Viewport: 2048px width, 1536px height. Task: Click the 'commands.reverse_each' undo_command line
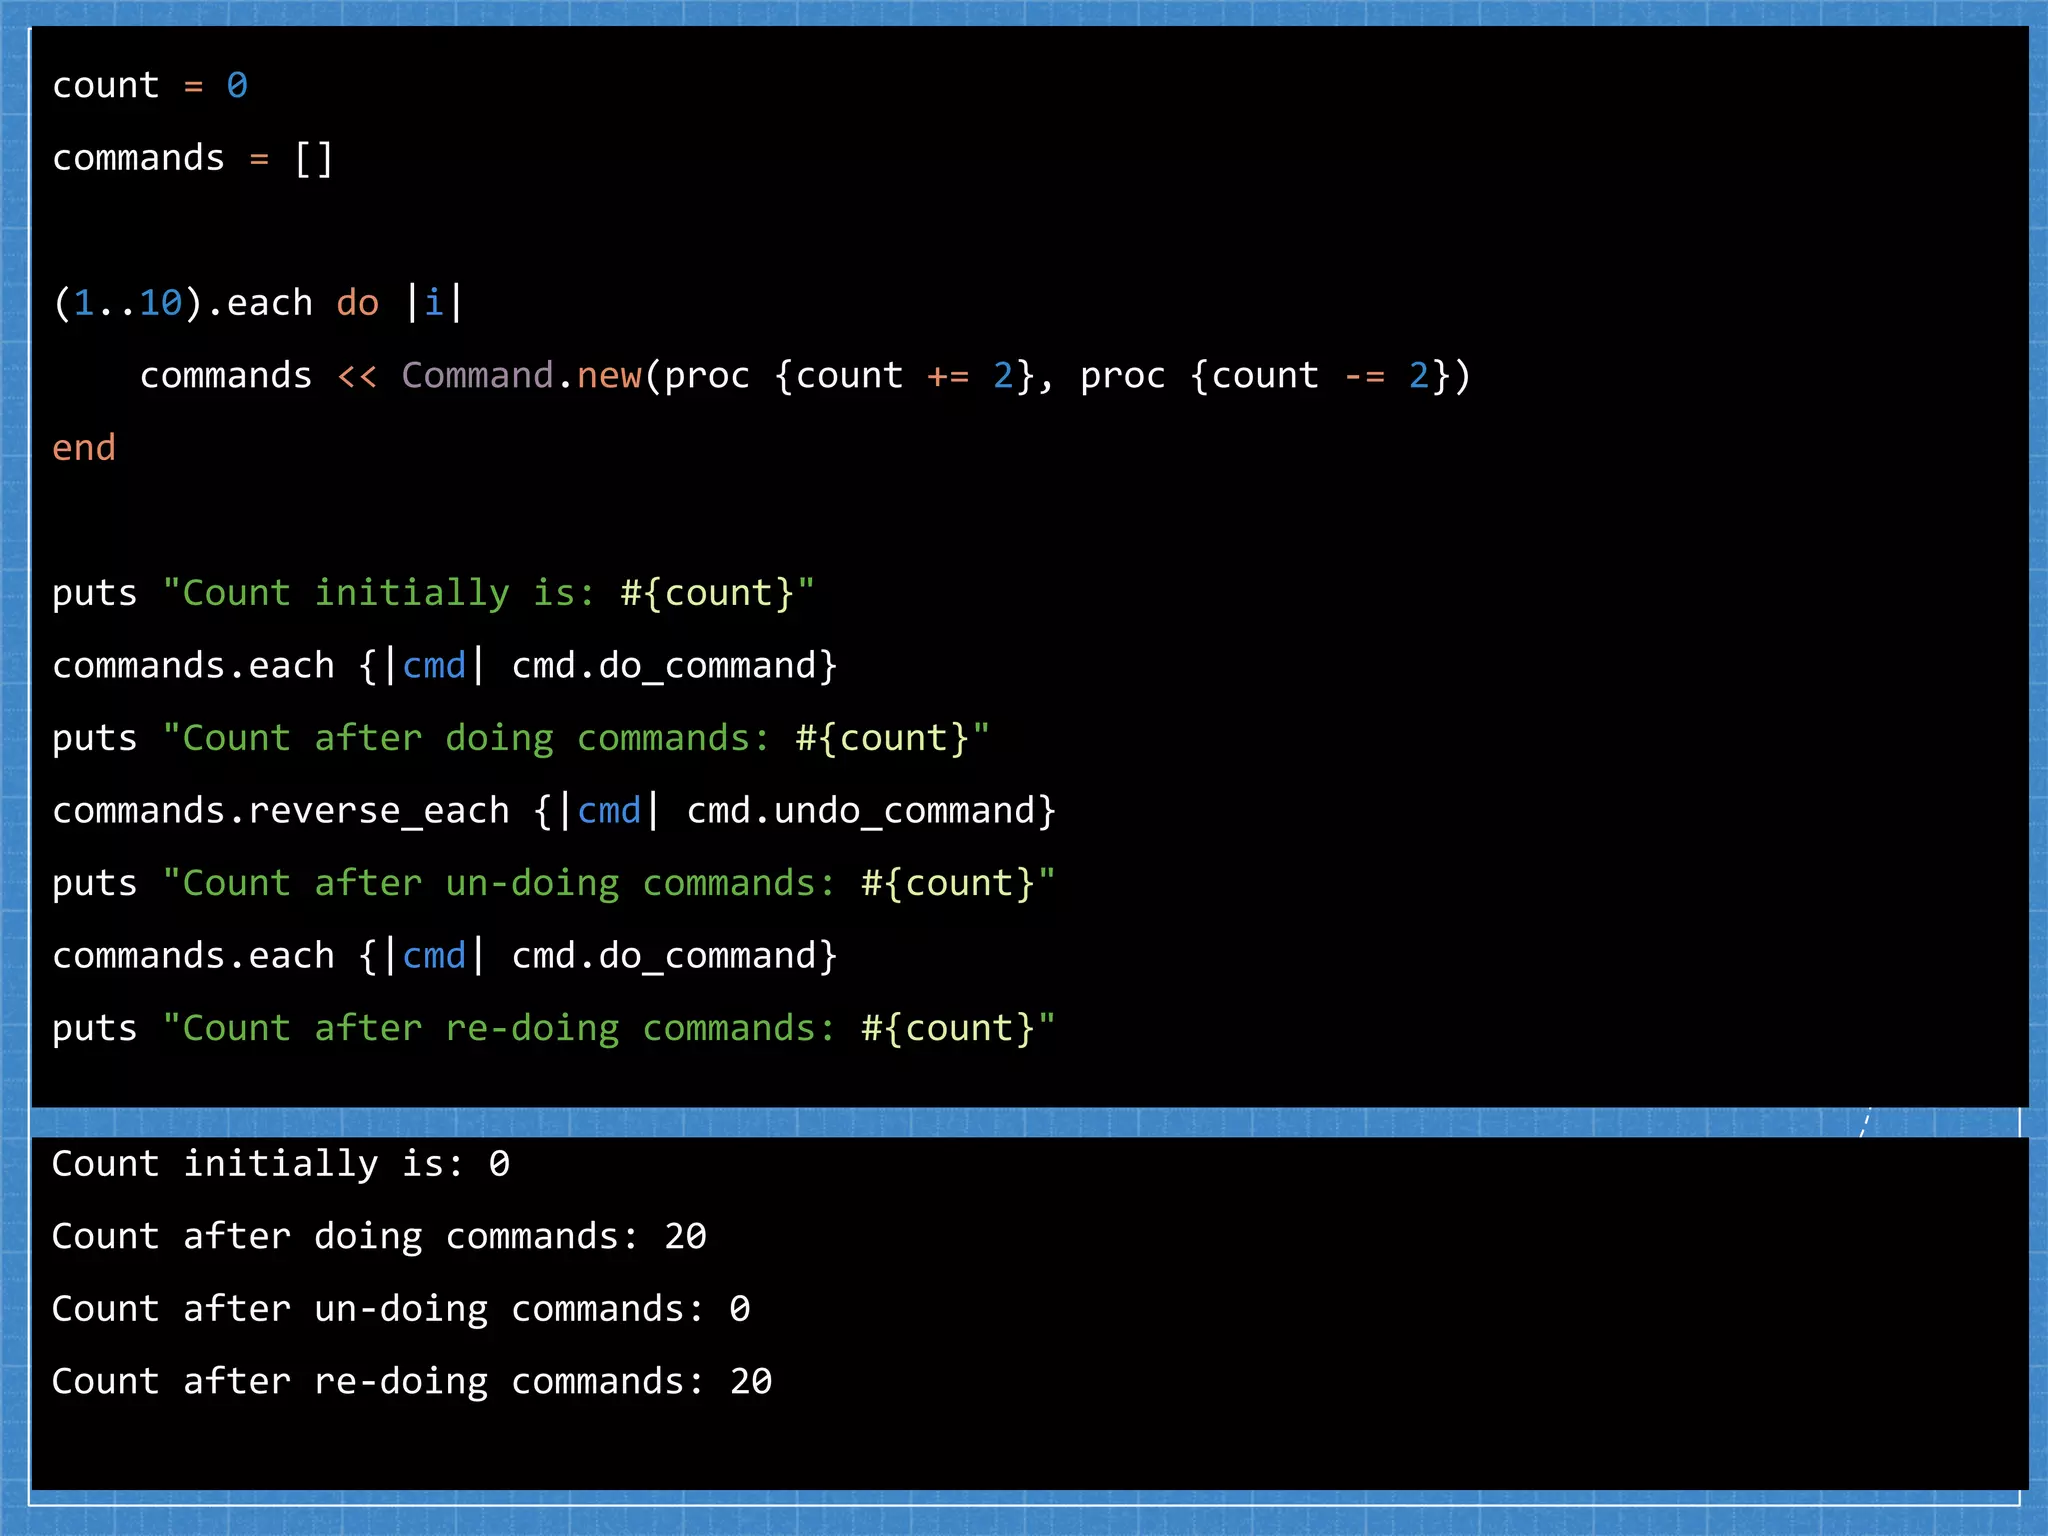point(554,811)
